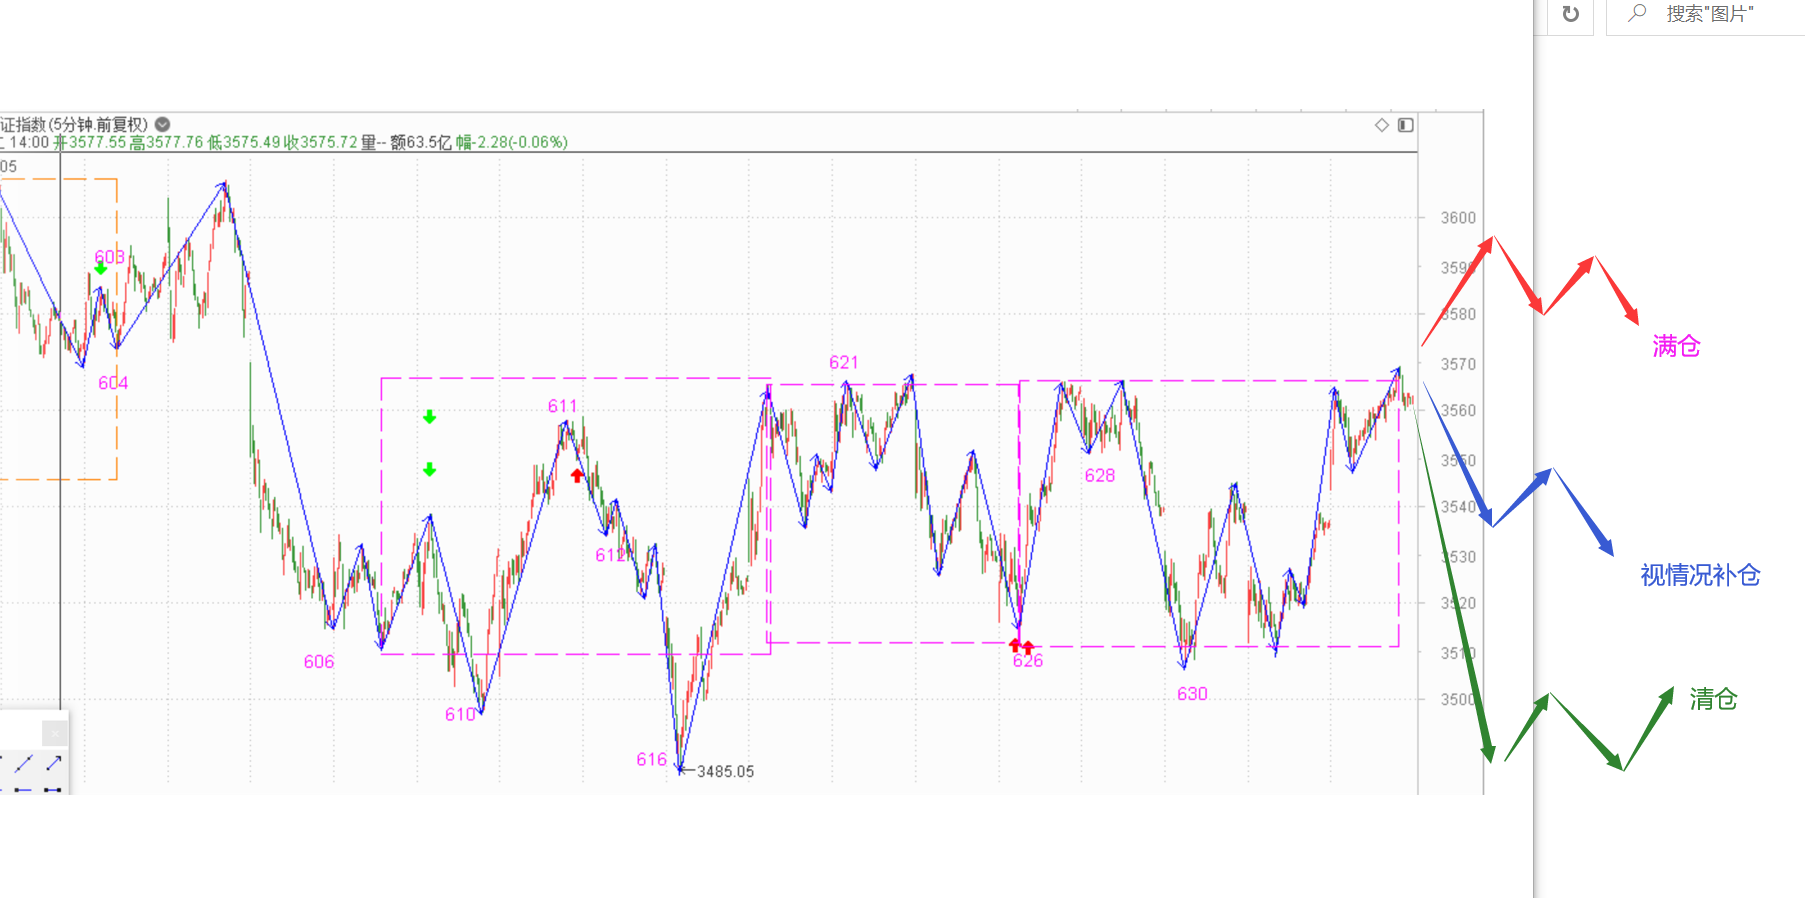Select the line segment drawing tool

(x=25, y=763)
